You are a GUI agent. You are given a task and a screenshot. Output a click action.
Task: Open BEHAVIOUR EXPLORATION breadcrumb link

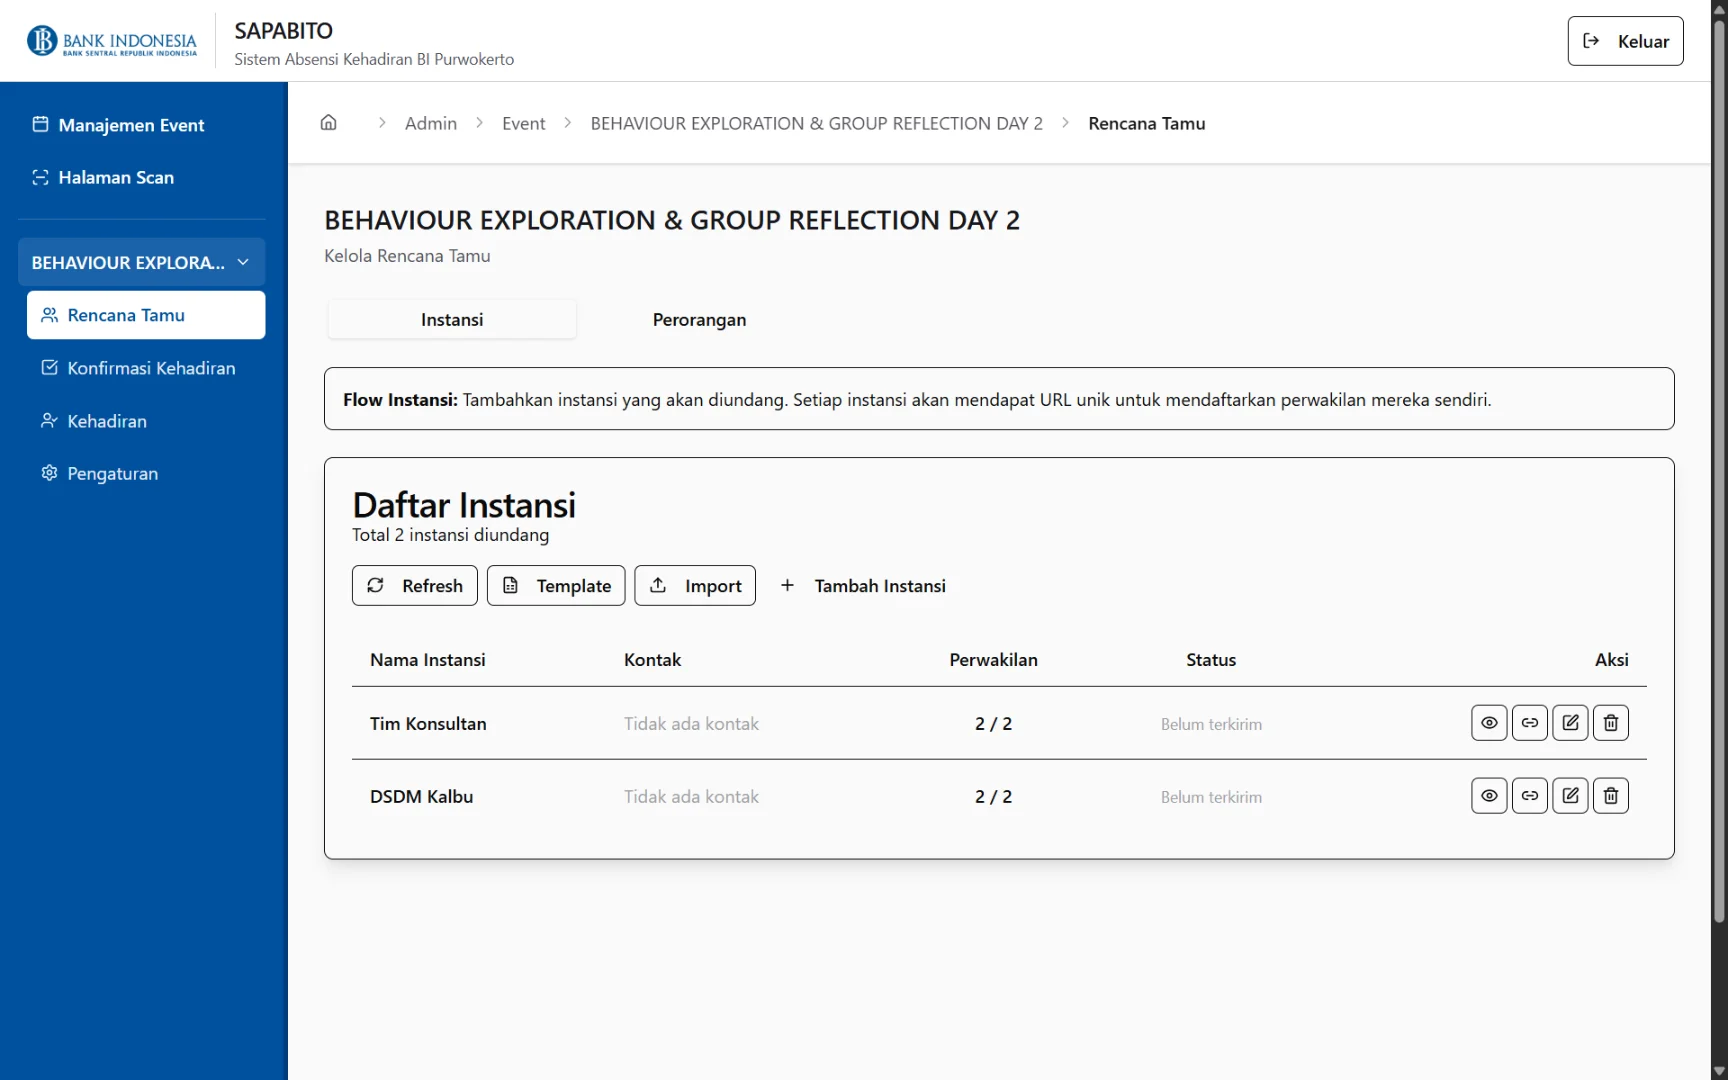tap(816, 123)
